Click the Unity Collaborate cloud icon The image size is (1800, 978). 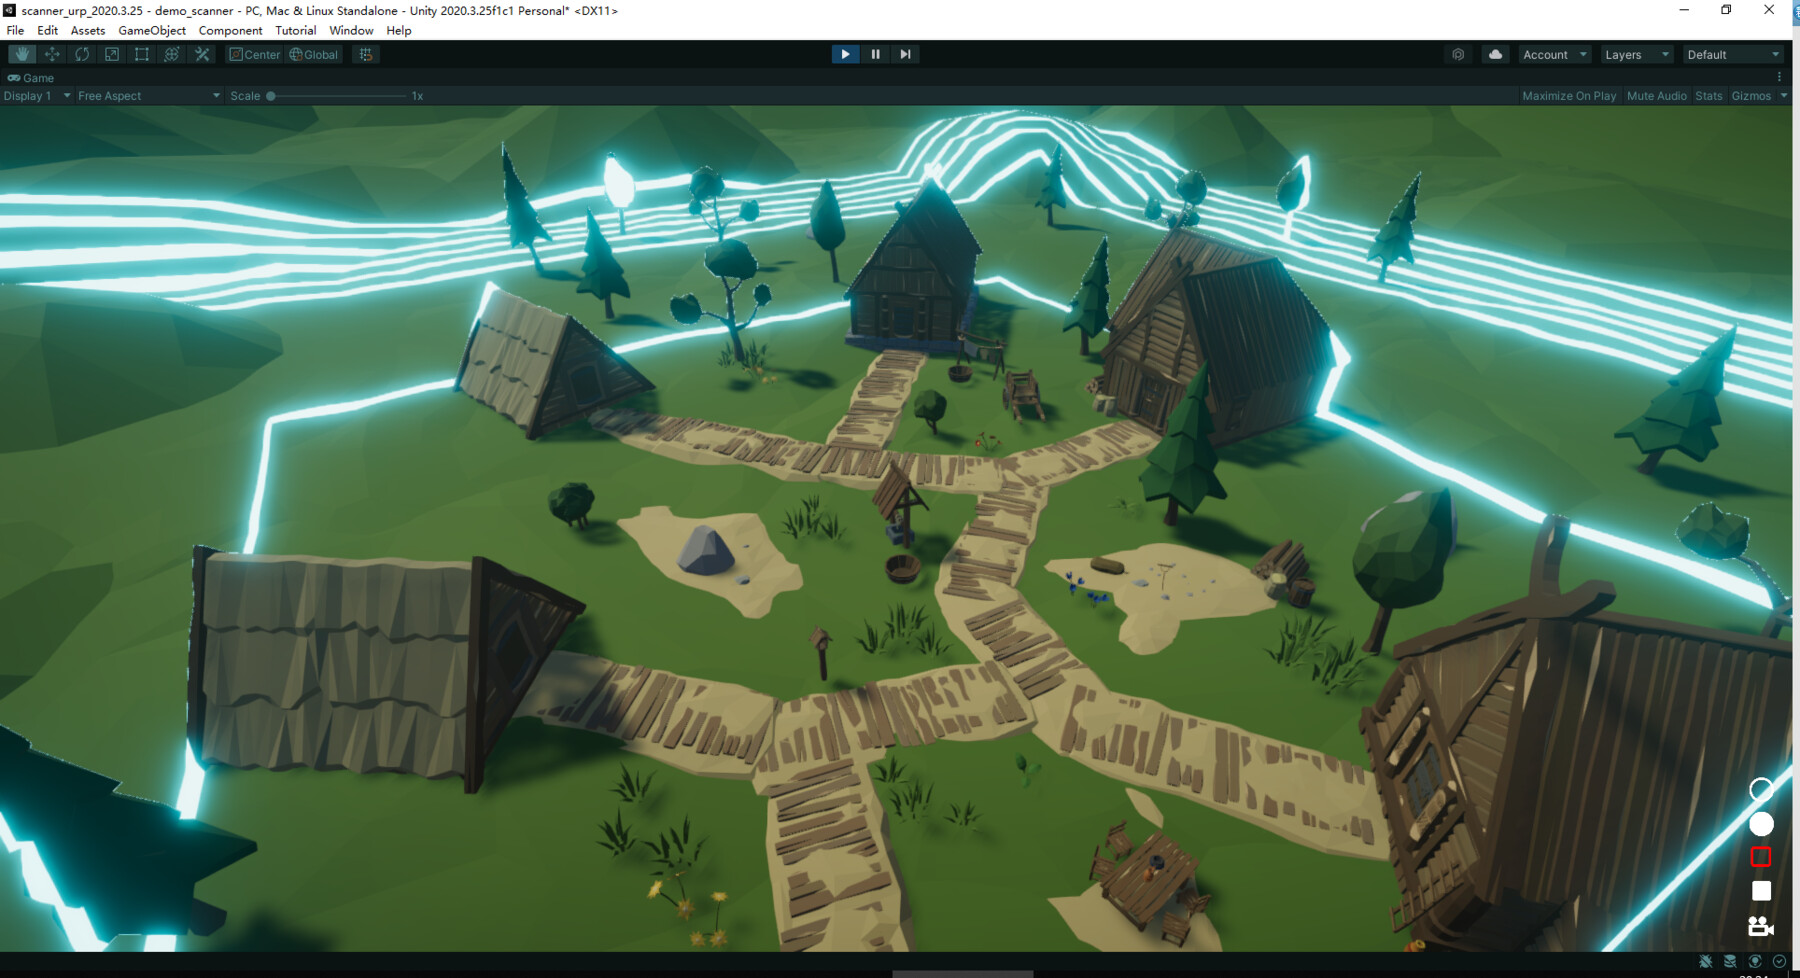1494,54
